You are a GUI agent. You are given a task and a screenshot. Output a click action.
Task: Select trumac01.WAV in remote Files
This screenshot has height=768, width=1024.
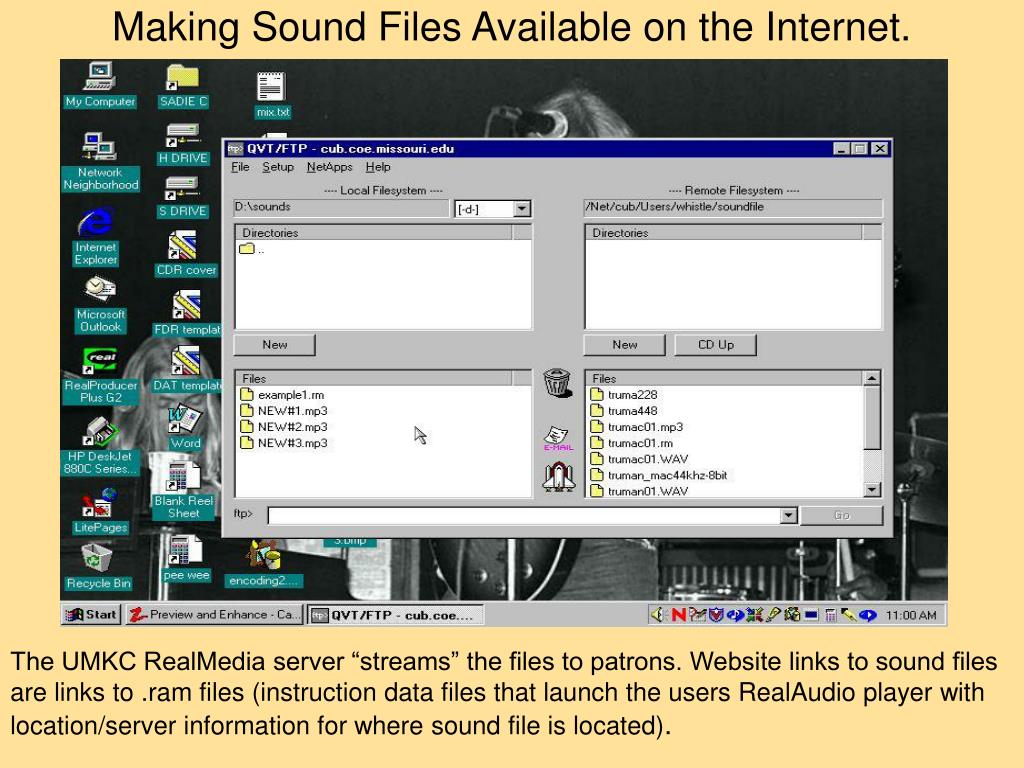point(639,459)
